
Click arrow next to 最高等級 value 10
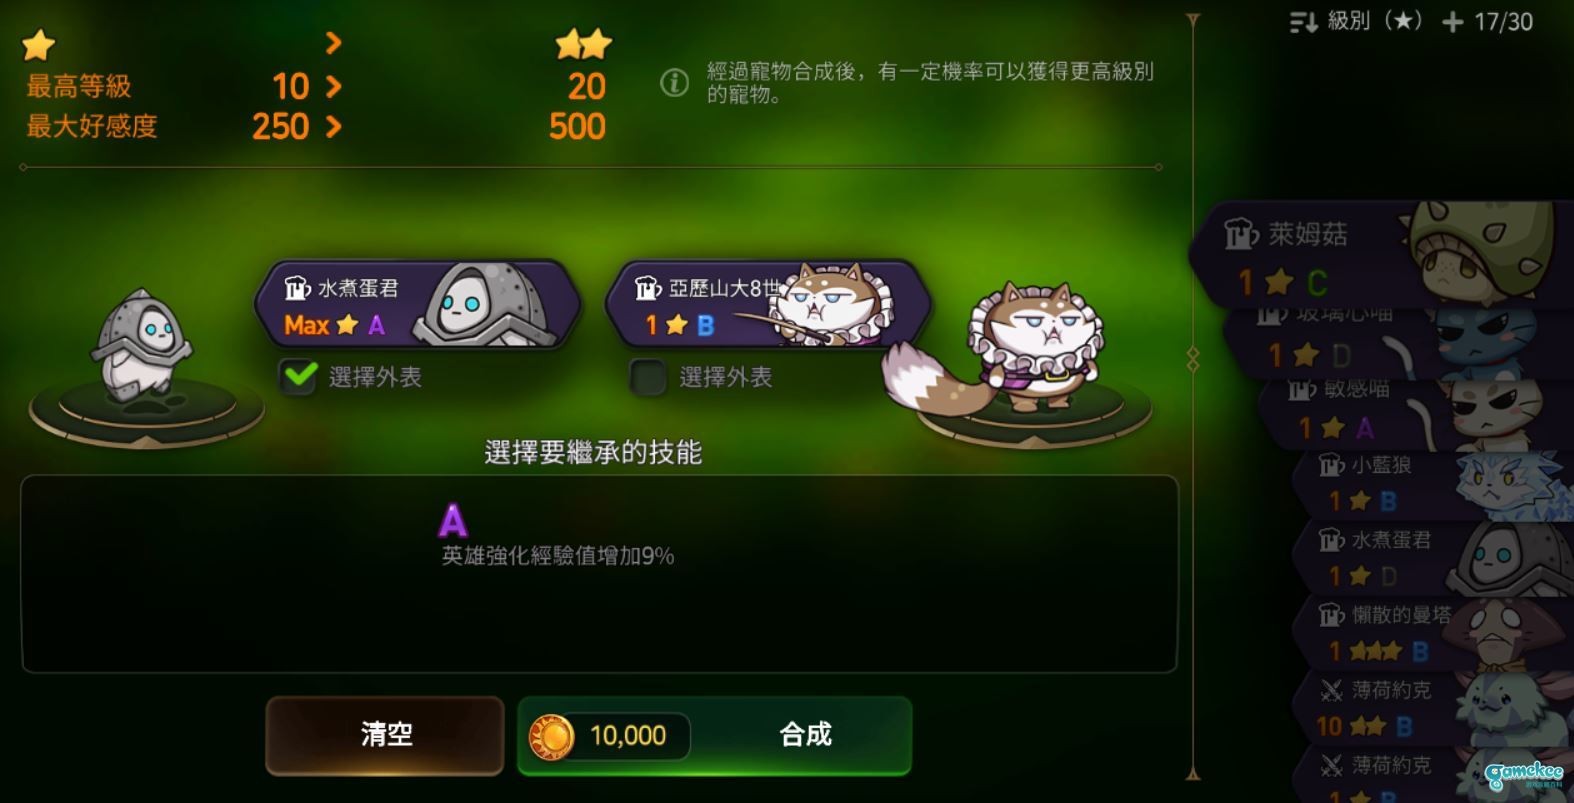point(333,87)
